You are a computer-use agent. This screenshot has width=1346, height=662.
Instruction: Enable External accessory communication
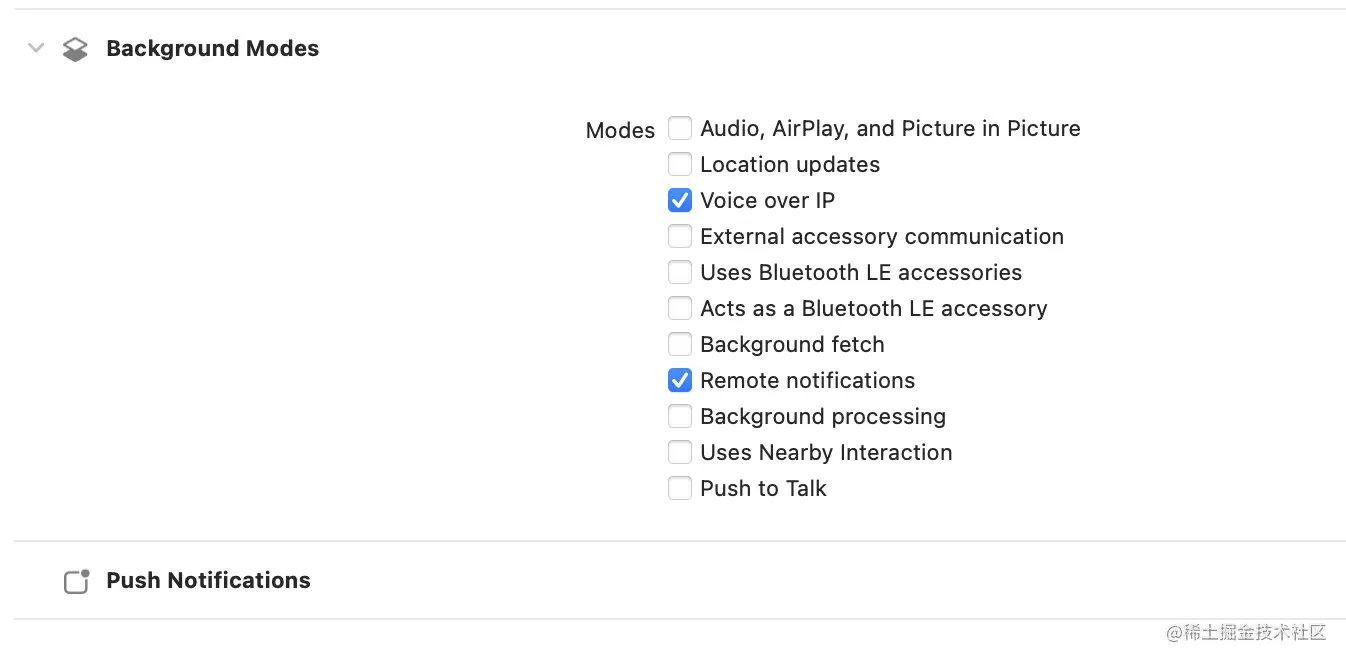(x=680, y=236)
